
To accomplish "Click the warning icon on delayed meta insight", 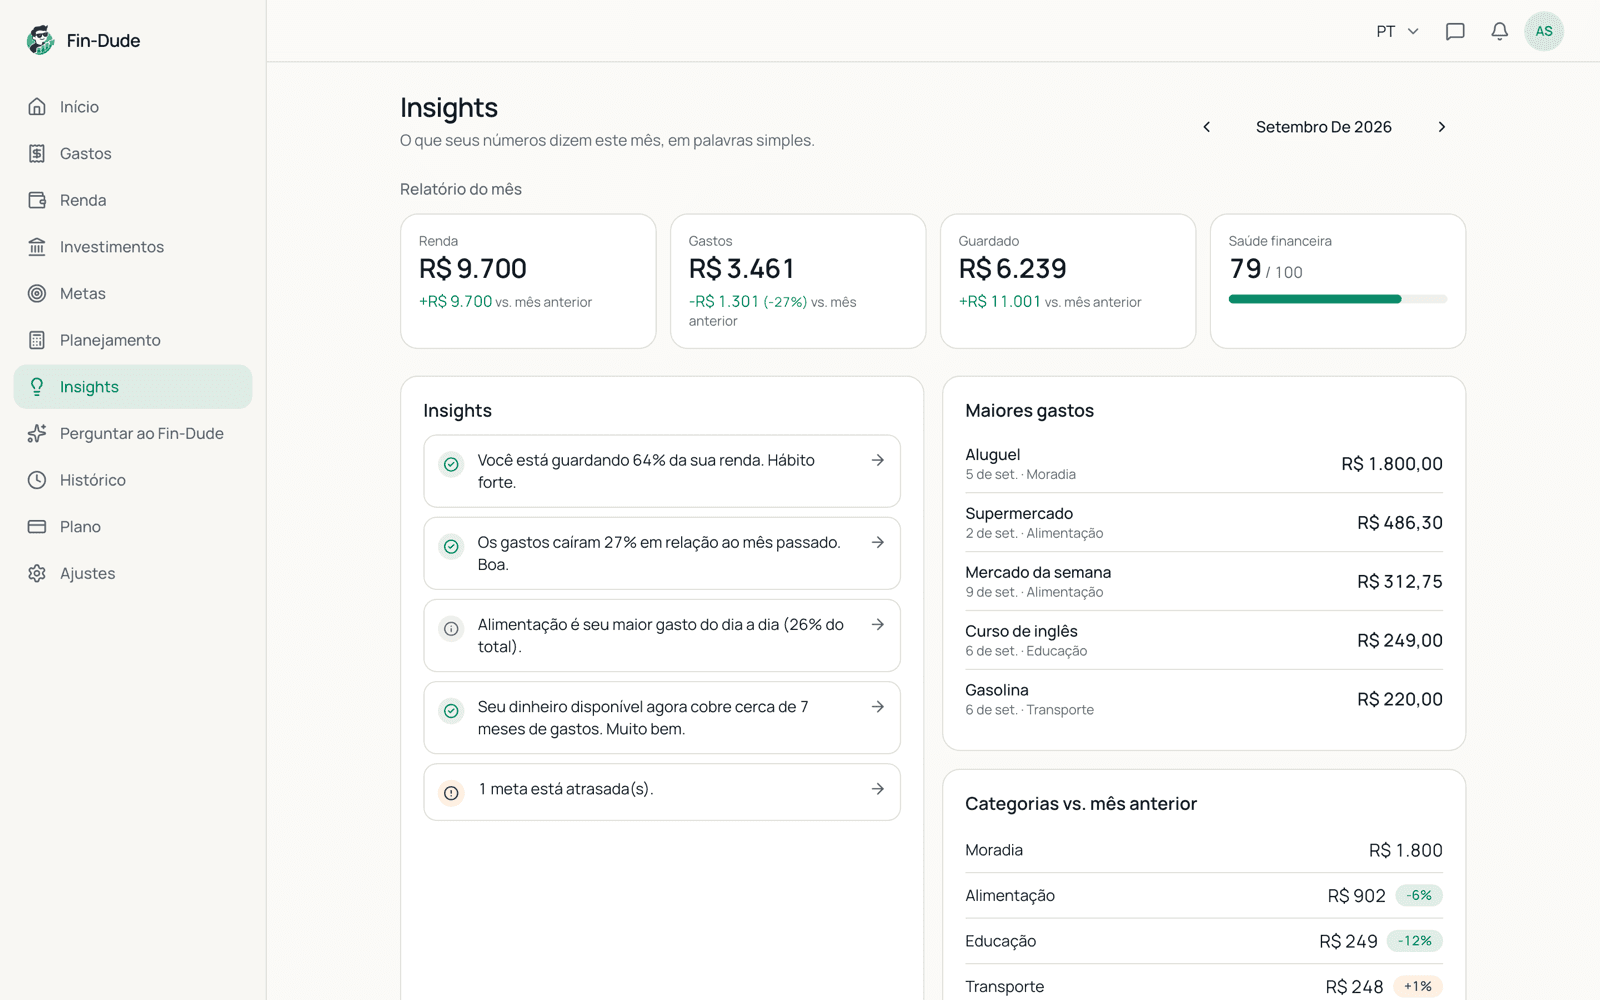I will (451, 793).
